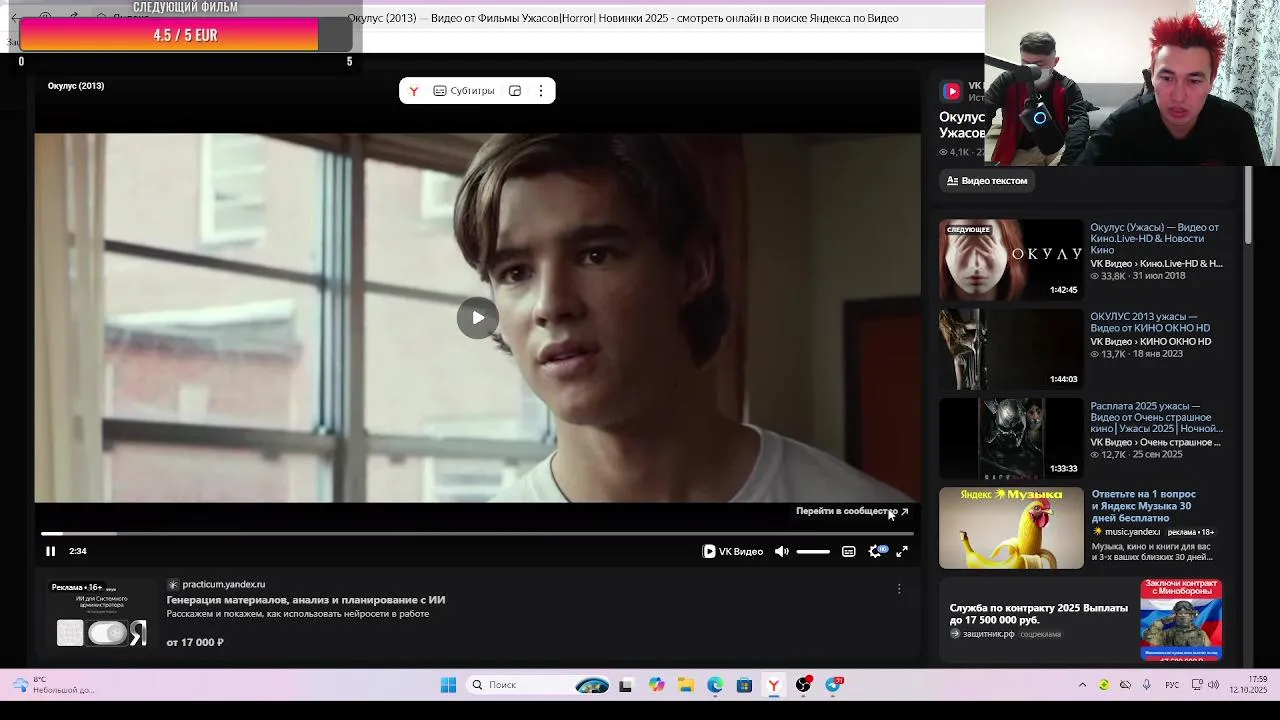Click the Расплата 2025 ужасы video title
This screenshot has width=1280, height=720.
click(1156, 417)
